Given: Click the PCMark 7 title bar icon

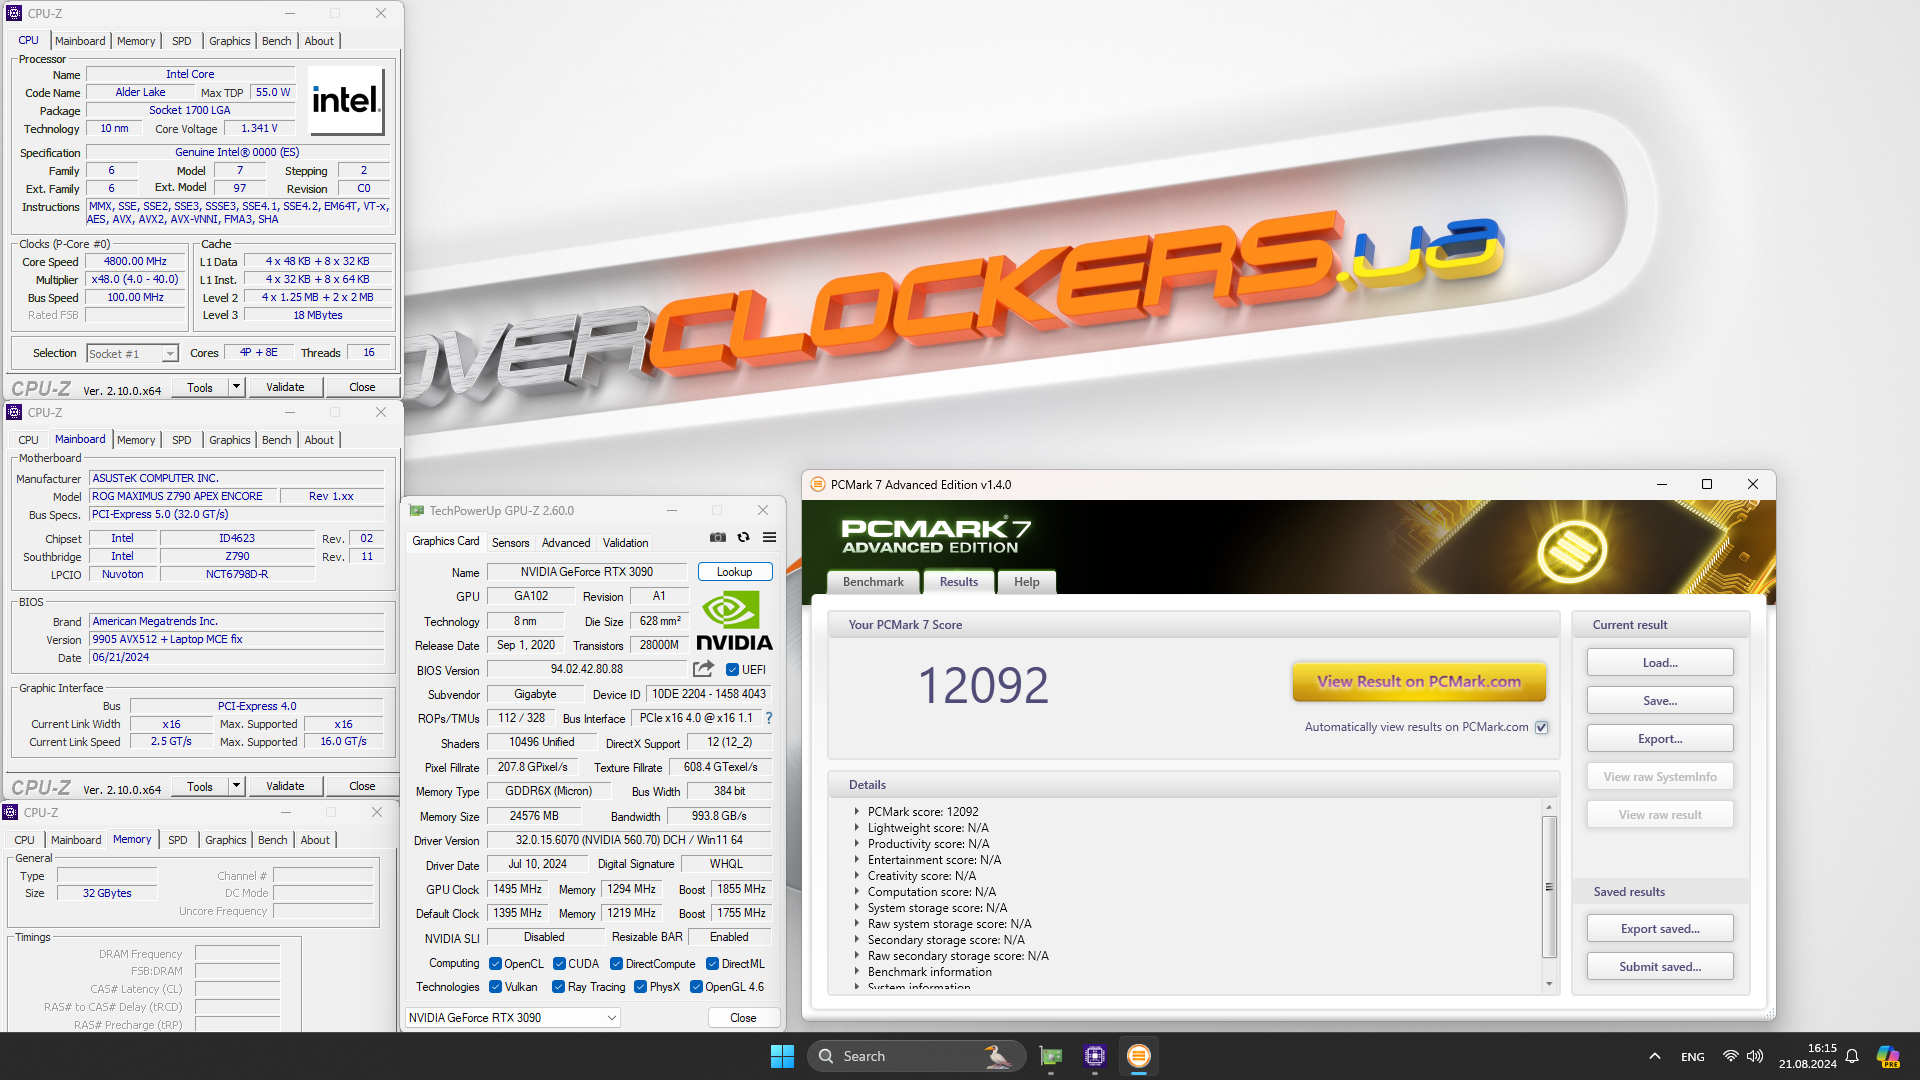Looking at the screenshot, I should click(x=818, y=485).
